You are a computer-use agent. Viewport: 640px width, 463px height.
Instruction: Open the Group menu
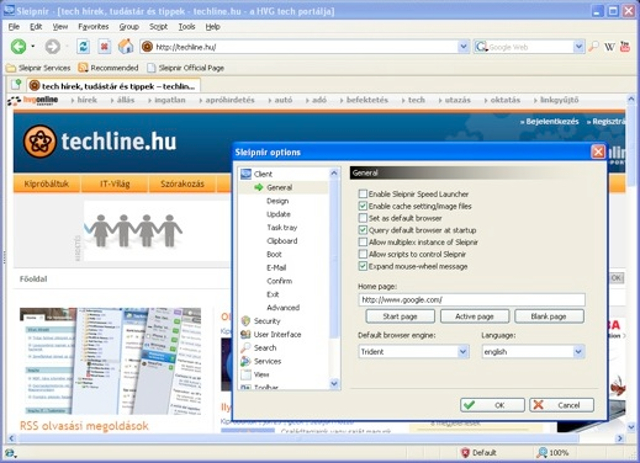[129, 27]
